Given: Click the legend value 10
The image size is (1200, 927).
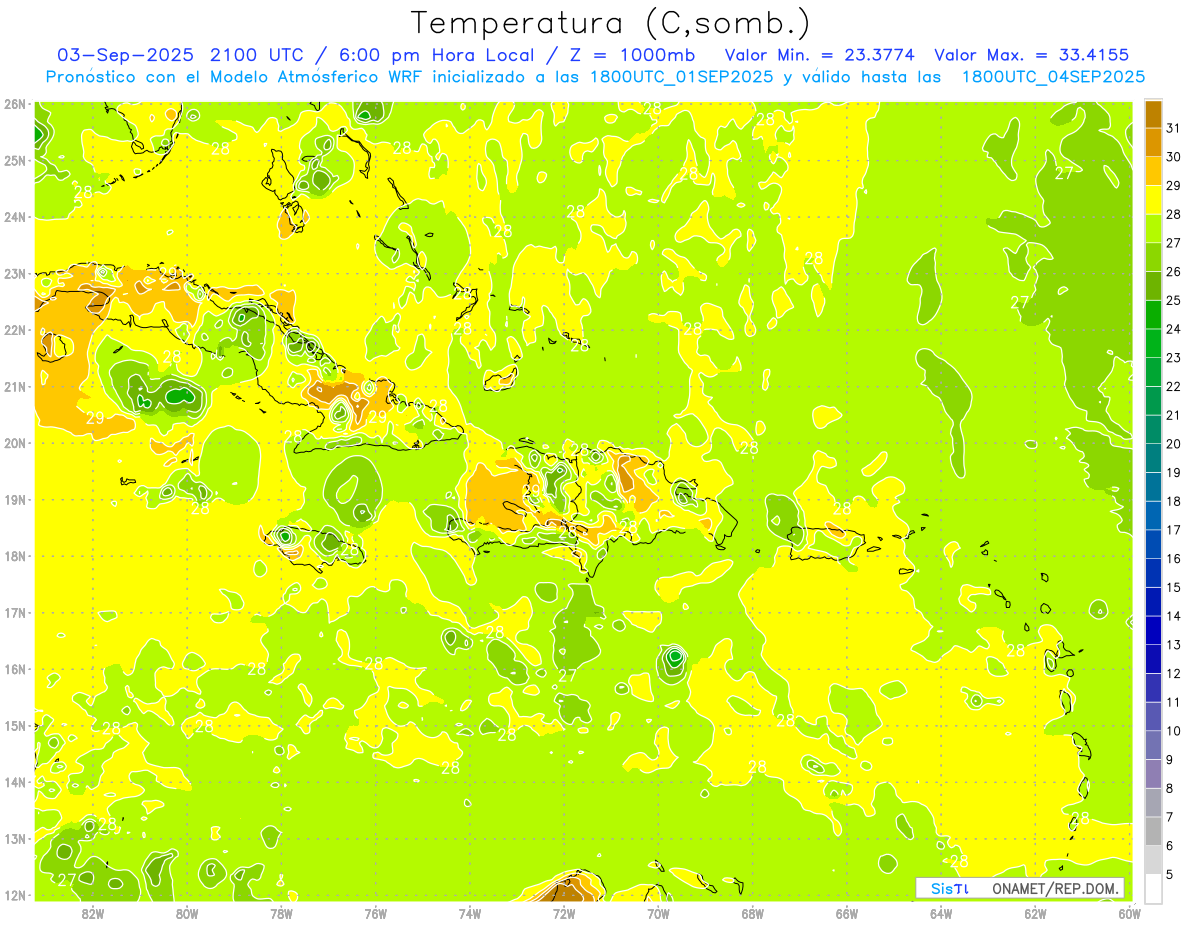Looking at the screenshot, I should pos(1174,731).
